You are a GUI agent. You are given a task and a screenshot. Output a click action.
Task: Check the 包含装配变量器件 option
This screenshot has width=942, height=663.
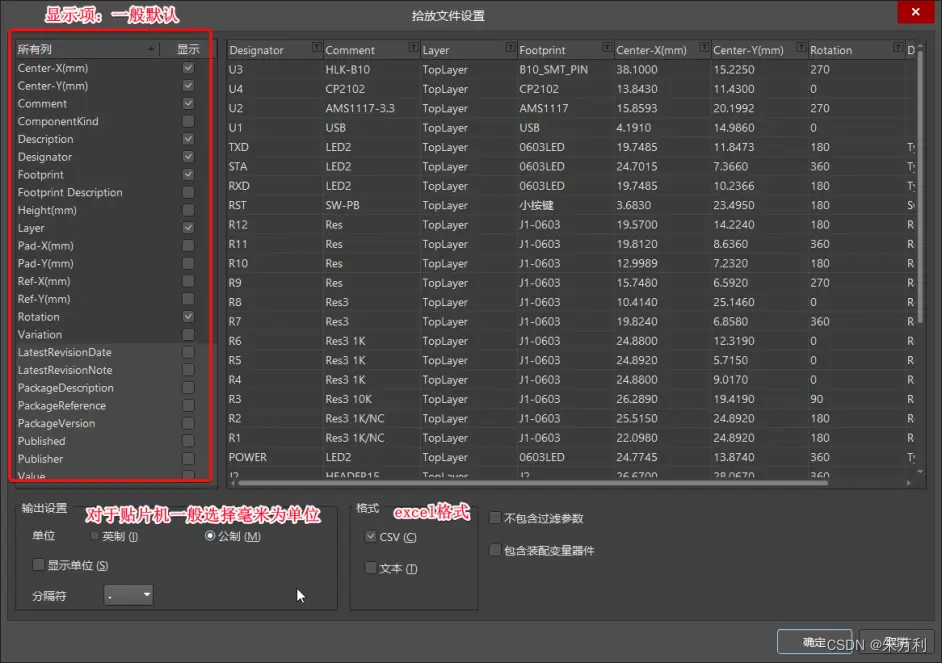pos(495,549)
